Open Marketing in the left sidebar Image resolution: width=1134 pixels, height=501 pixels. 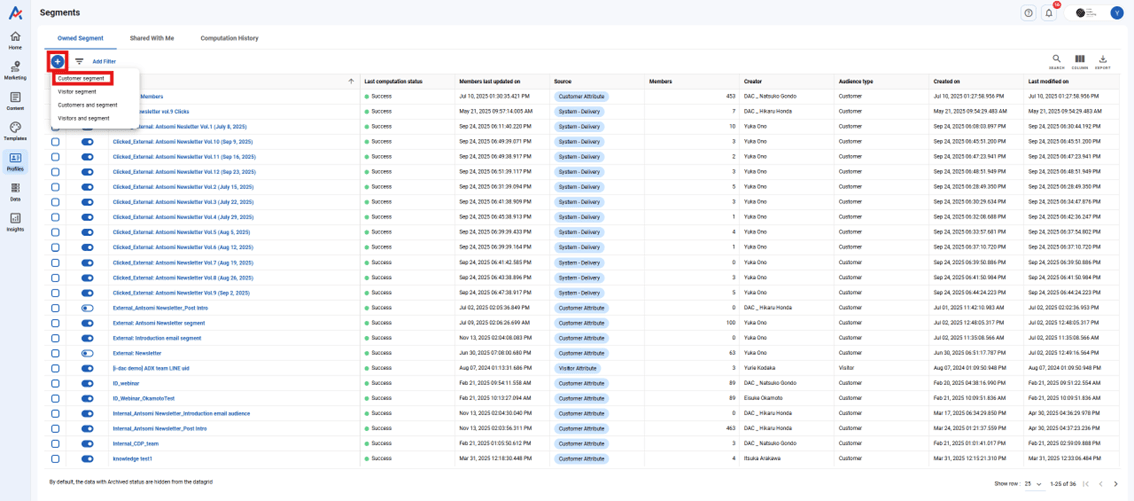[15, 70]
